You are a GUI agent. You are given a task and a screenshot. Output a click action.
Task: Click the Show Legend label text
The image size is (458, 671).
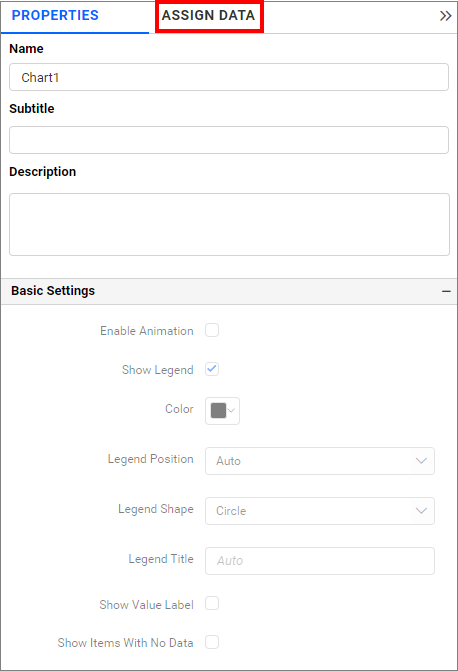[x=158, y=370]
